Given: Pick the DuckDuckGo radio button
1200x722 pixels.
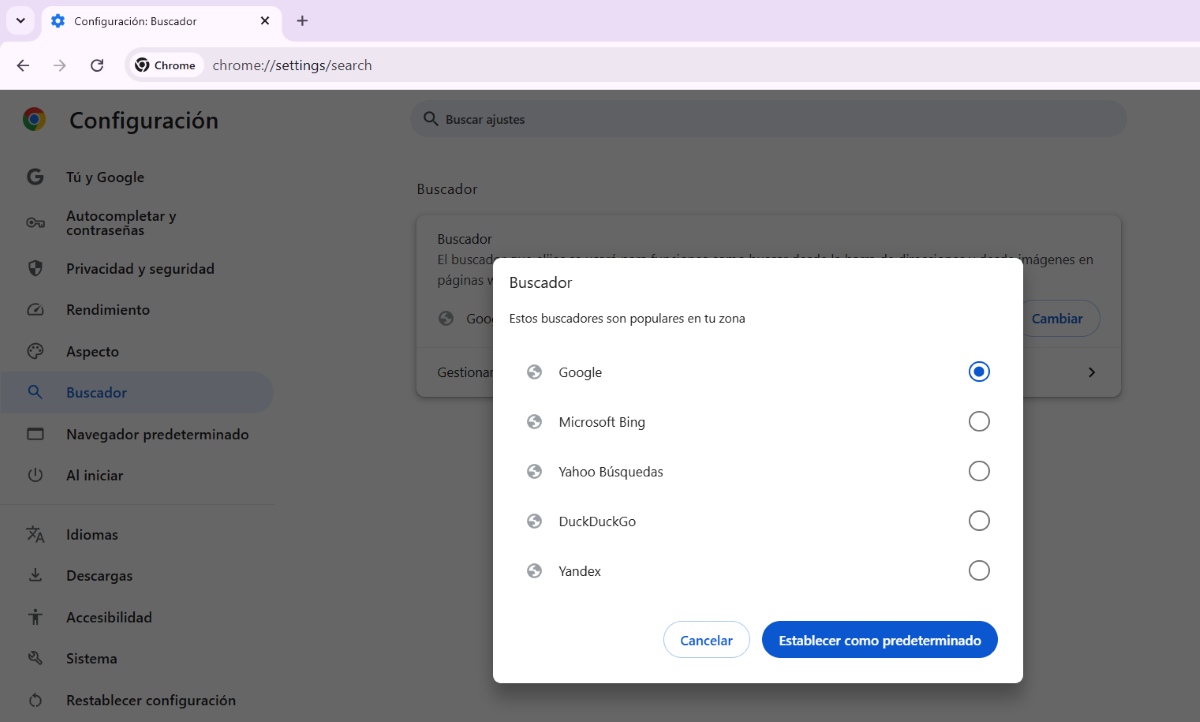Looking at the screenshot, I should [979, 521].
